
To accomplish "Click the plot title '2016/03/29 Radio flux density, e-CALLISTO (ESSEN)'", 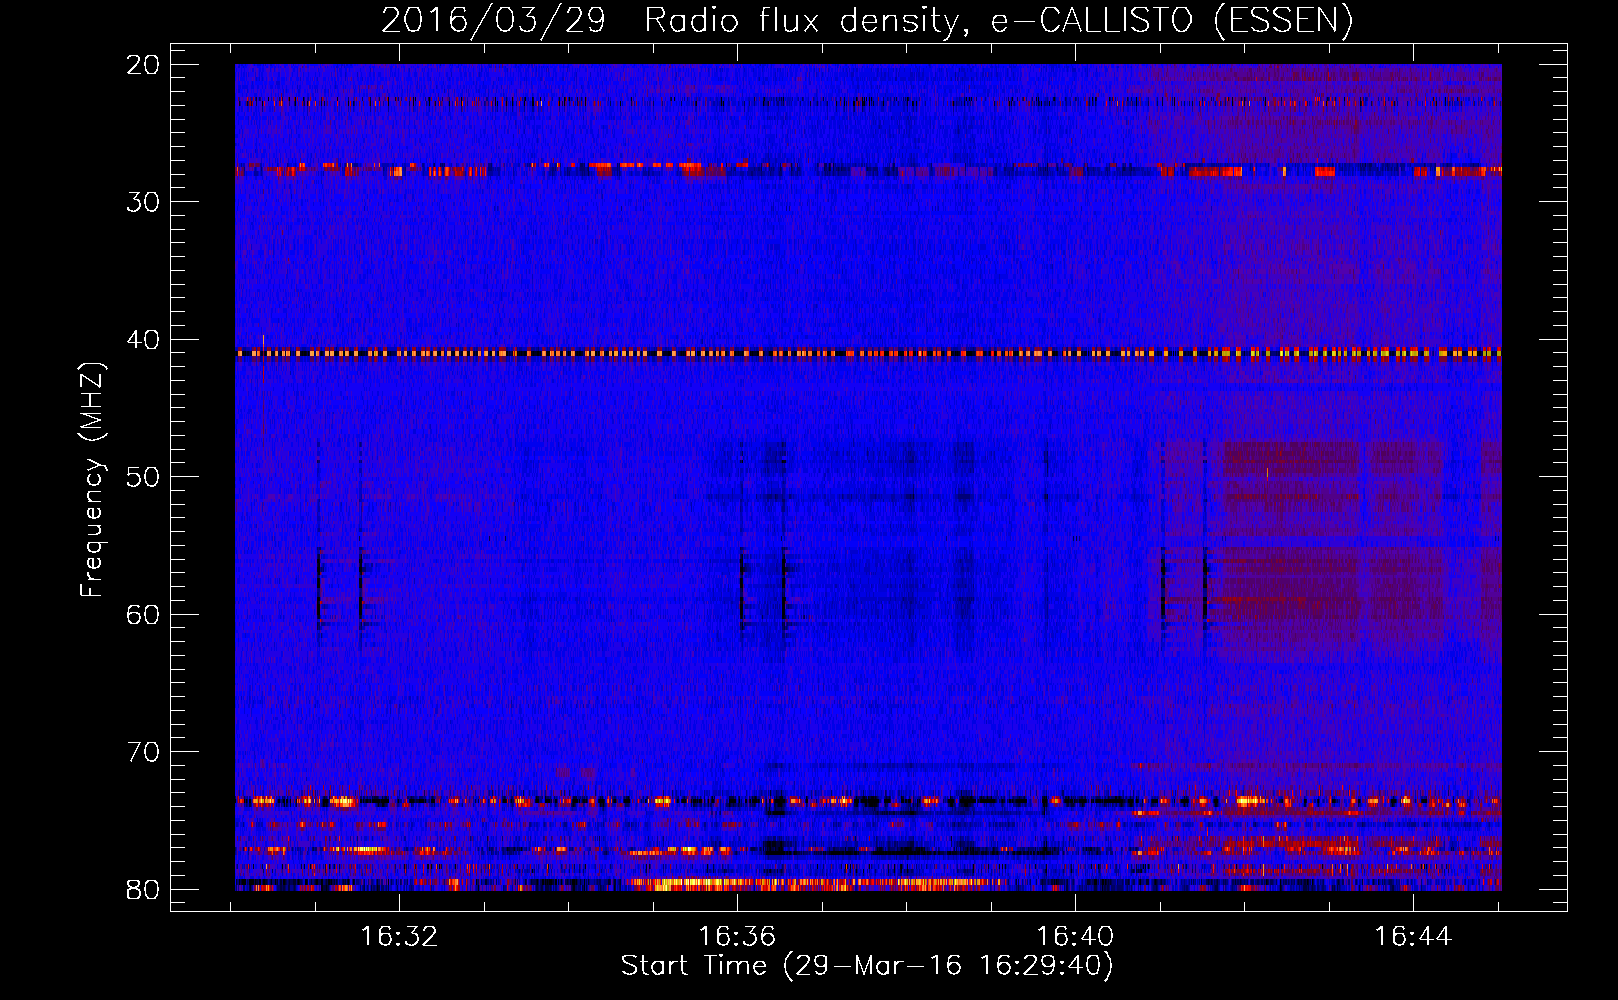I will click(x=867, y=20).
